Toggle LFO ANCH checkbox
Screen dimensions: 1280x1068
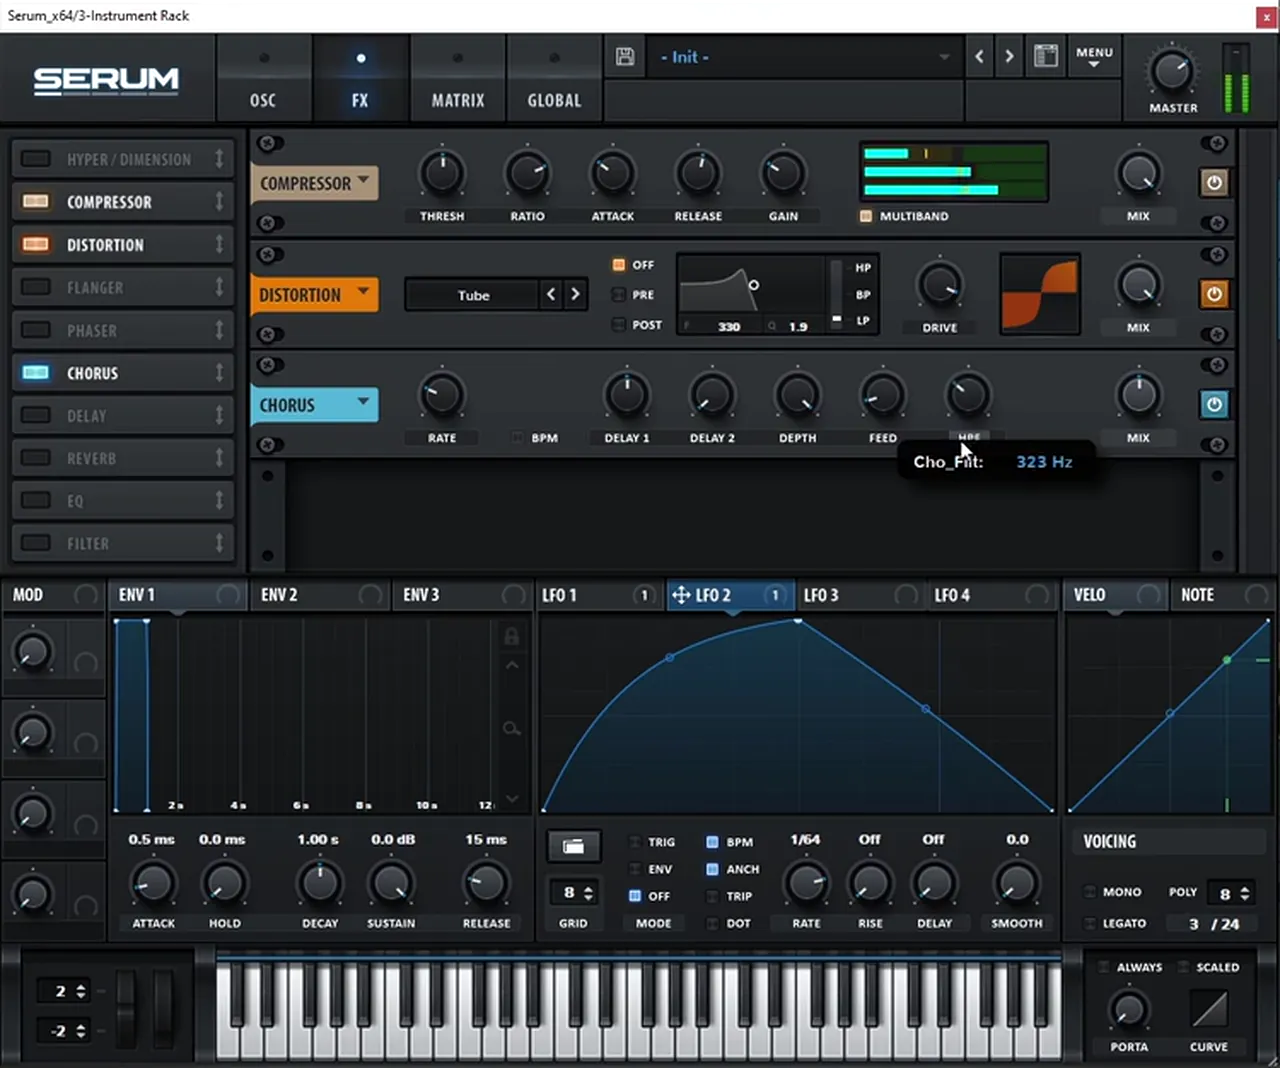712,869
